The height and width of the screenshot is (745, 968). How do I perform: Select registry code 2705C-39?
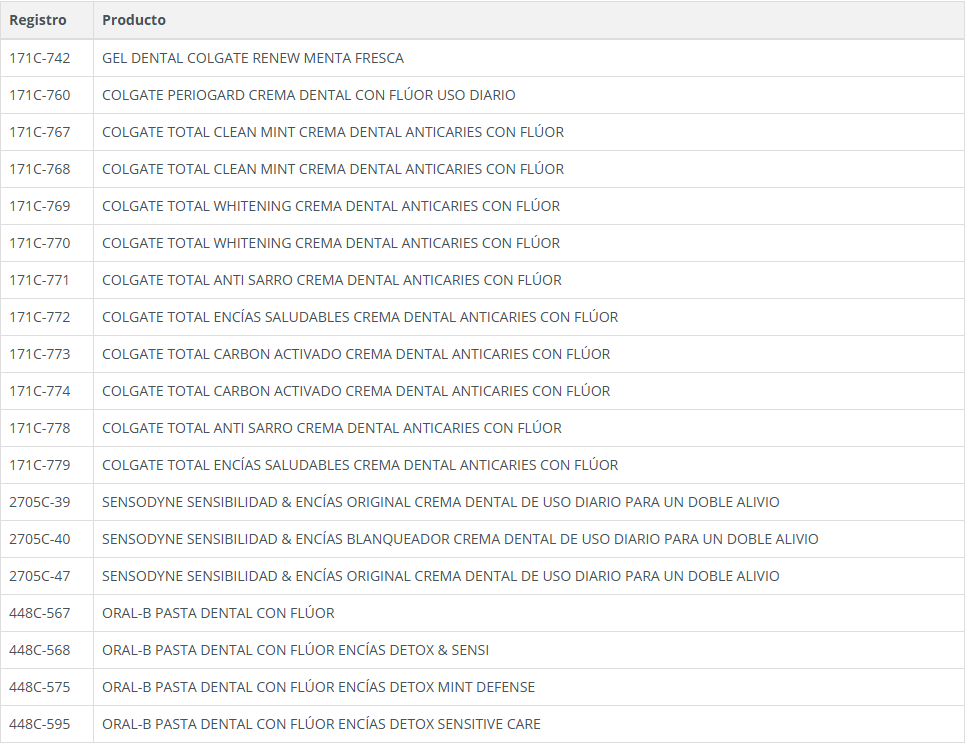coord(40,502)
